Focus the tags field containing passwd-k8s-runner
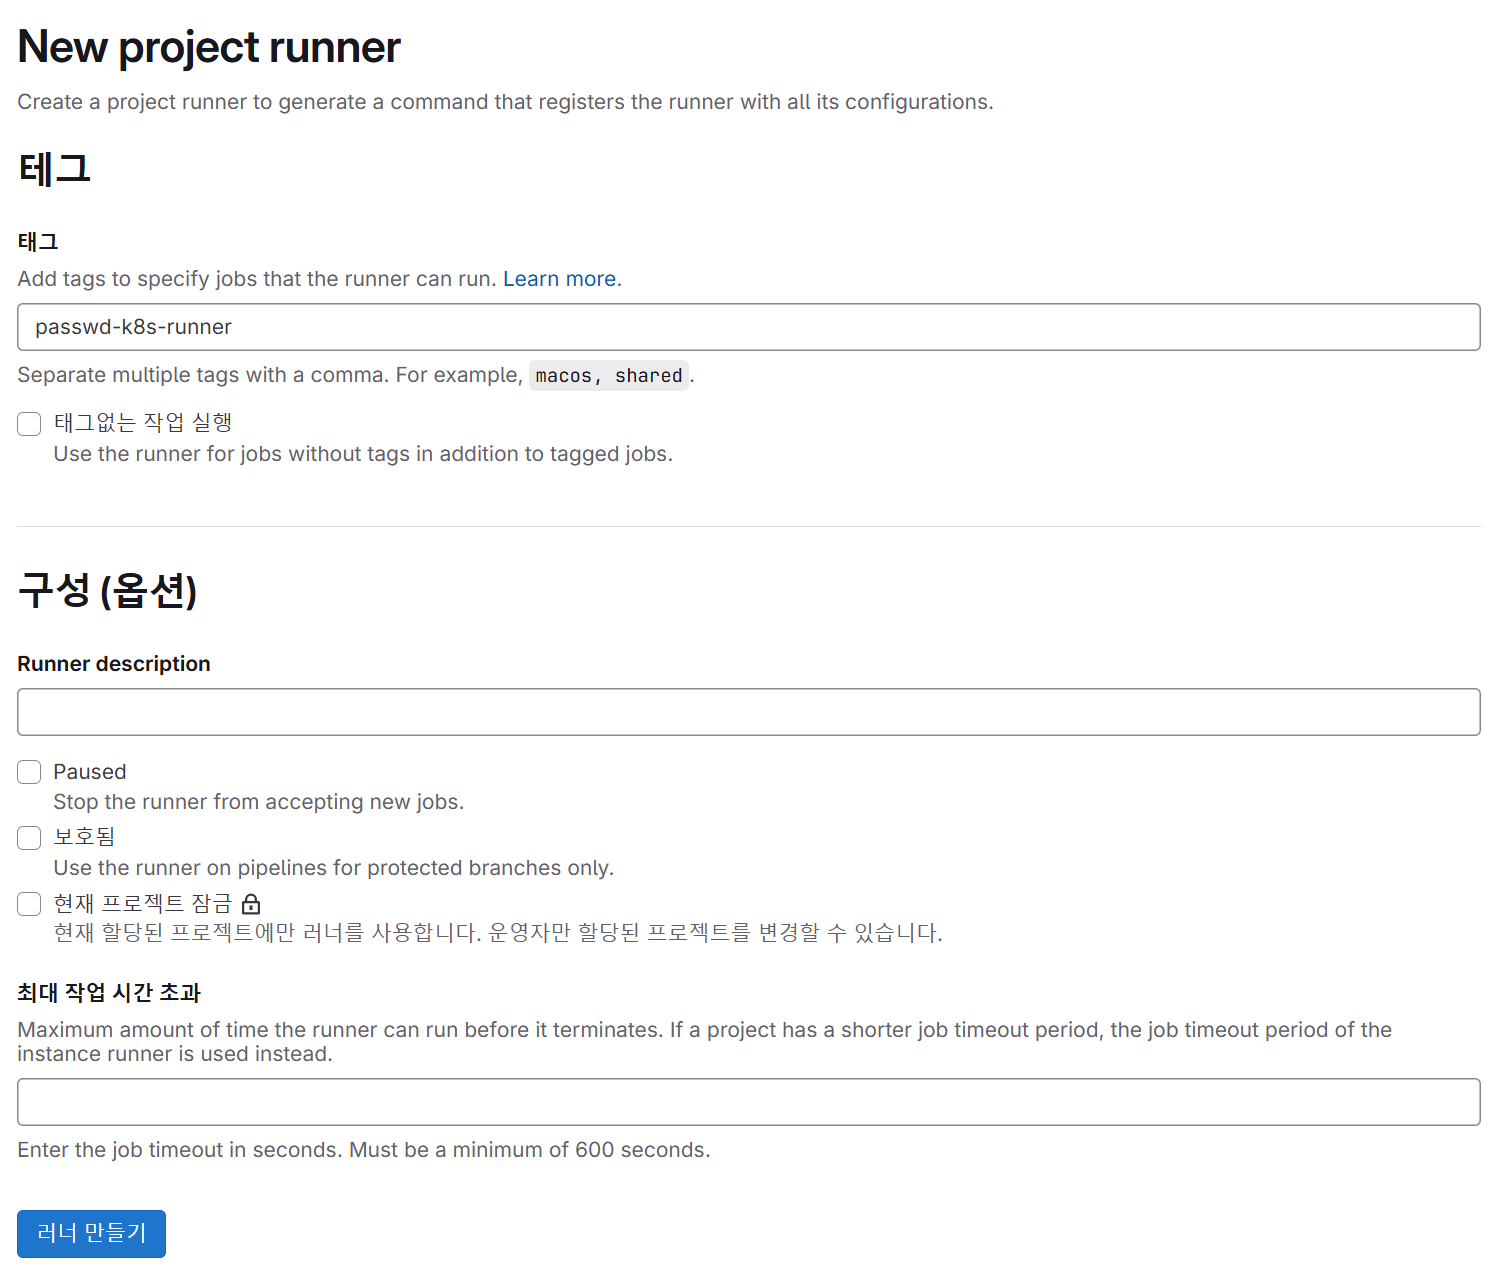Screen dimensions: 1502x1269 [x=748, y=327]
